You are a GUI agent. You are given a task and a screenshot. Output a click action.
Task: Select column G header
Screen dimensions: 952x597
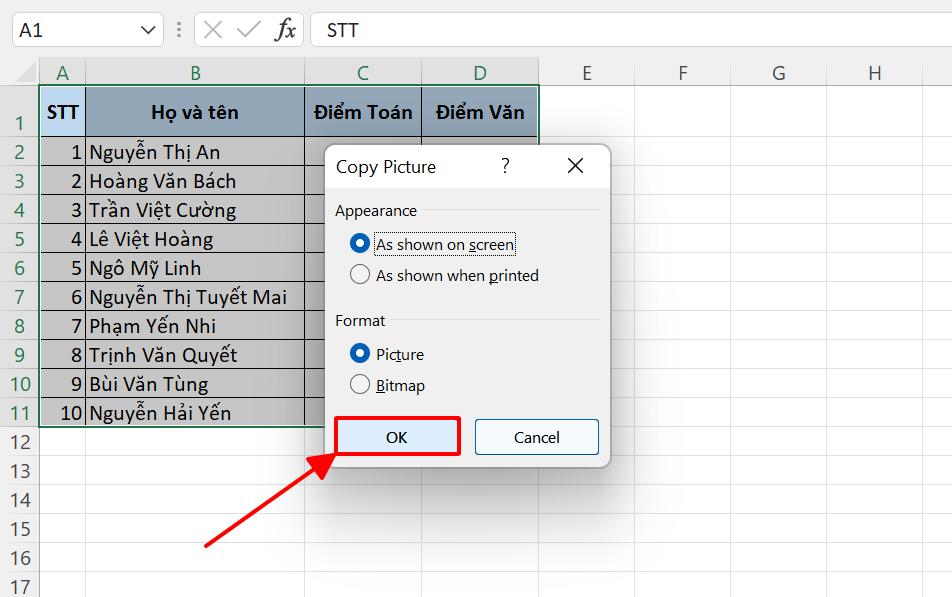(778, 73)
